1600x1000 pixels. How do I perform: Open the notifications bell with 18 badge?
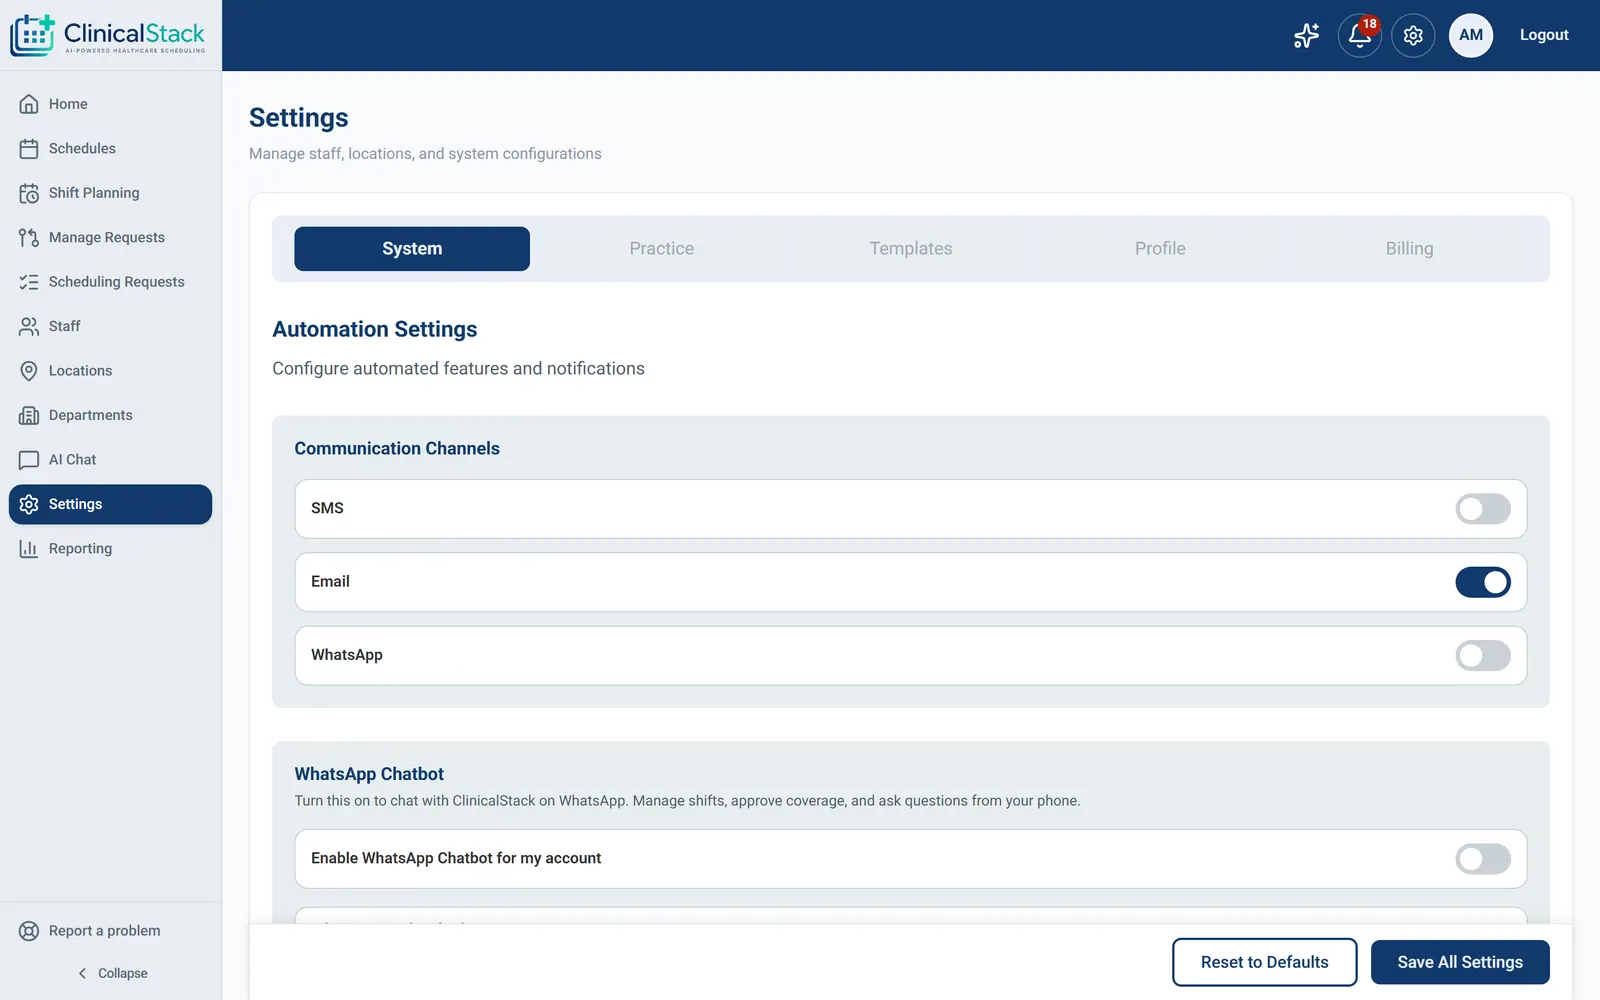click(1360, 35)
